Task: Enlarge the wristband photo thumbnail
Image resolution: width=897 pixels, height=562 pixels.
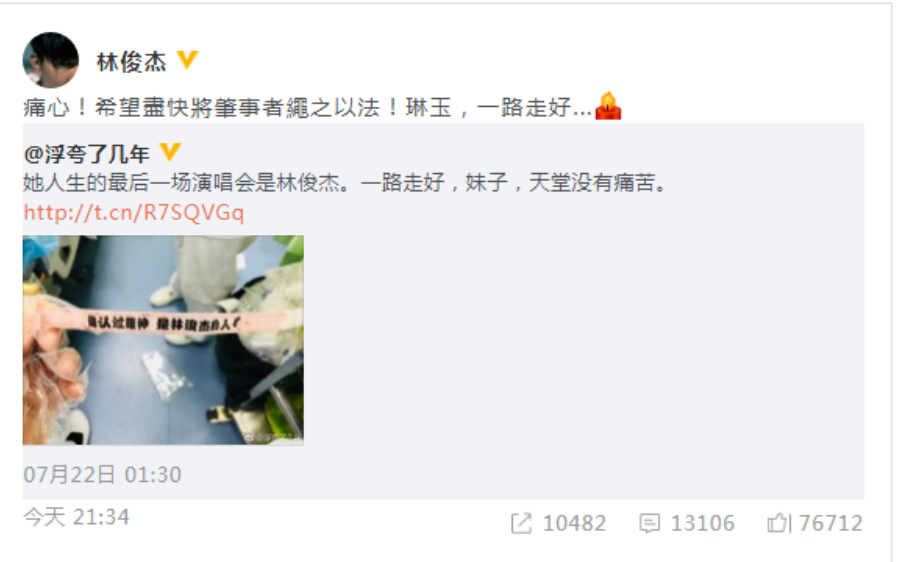Action: point(163,340)
